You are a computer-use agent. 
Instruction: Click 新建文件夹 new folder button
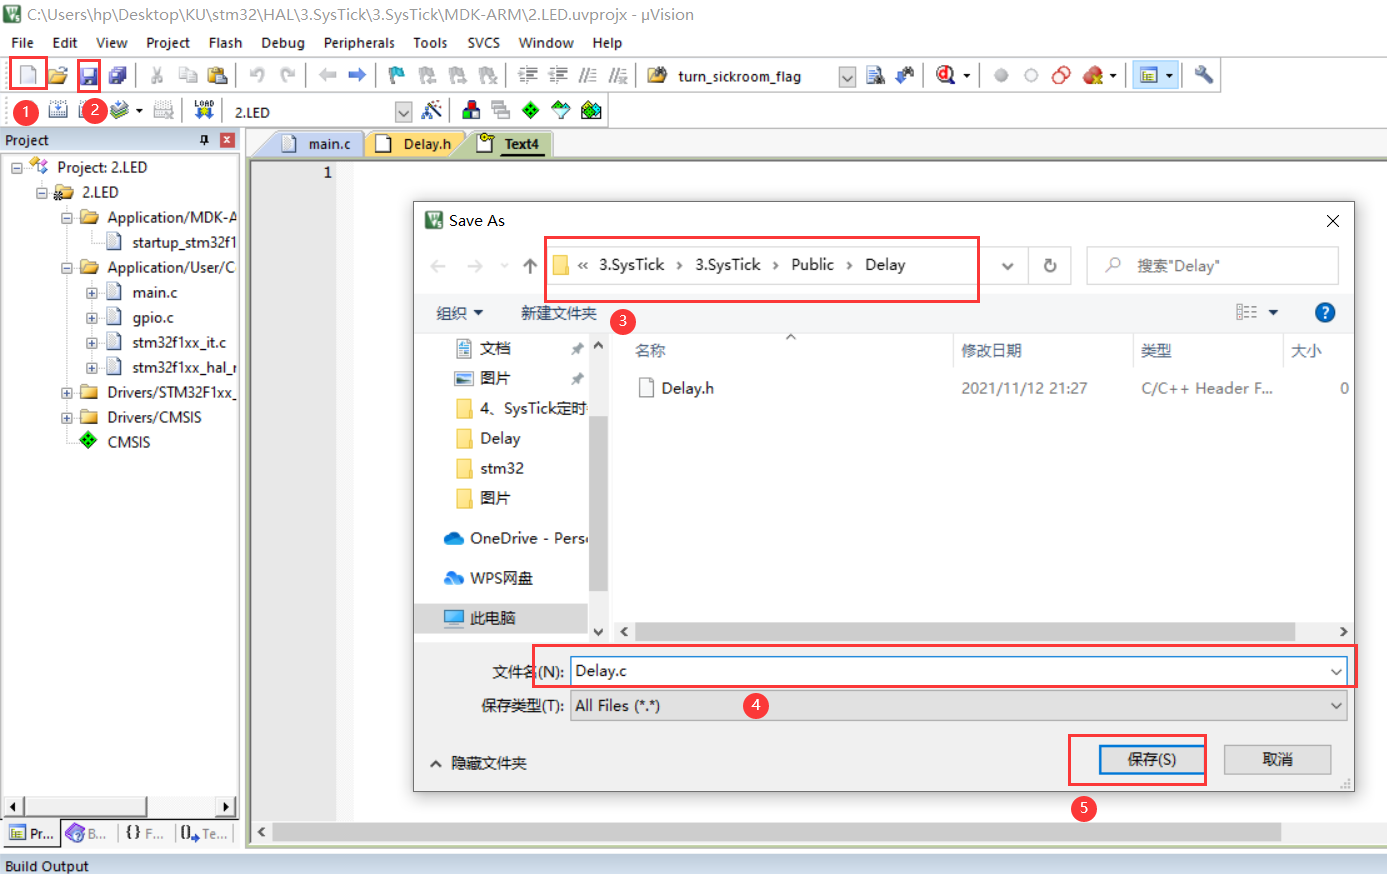point(558,313)
